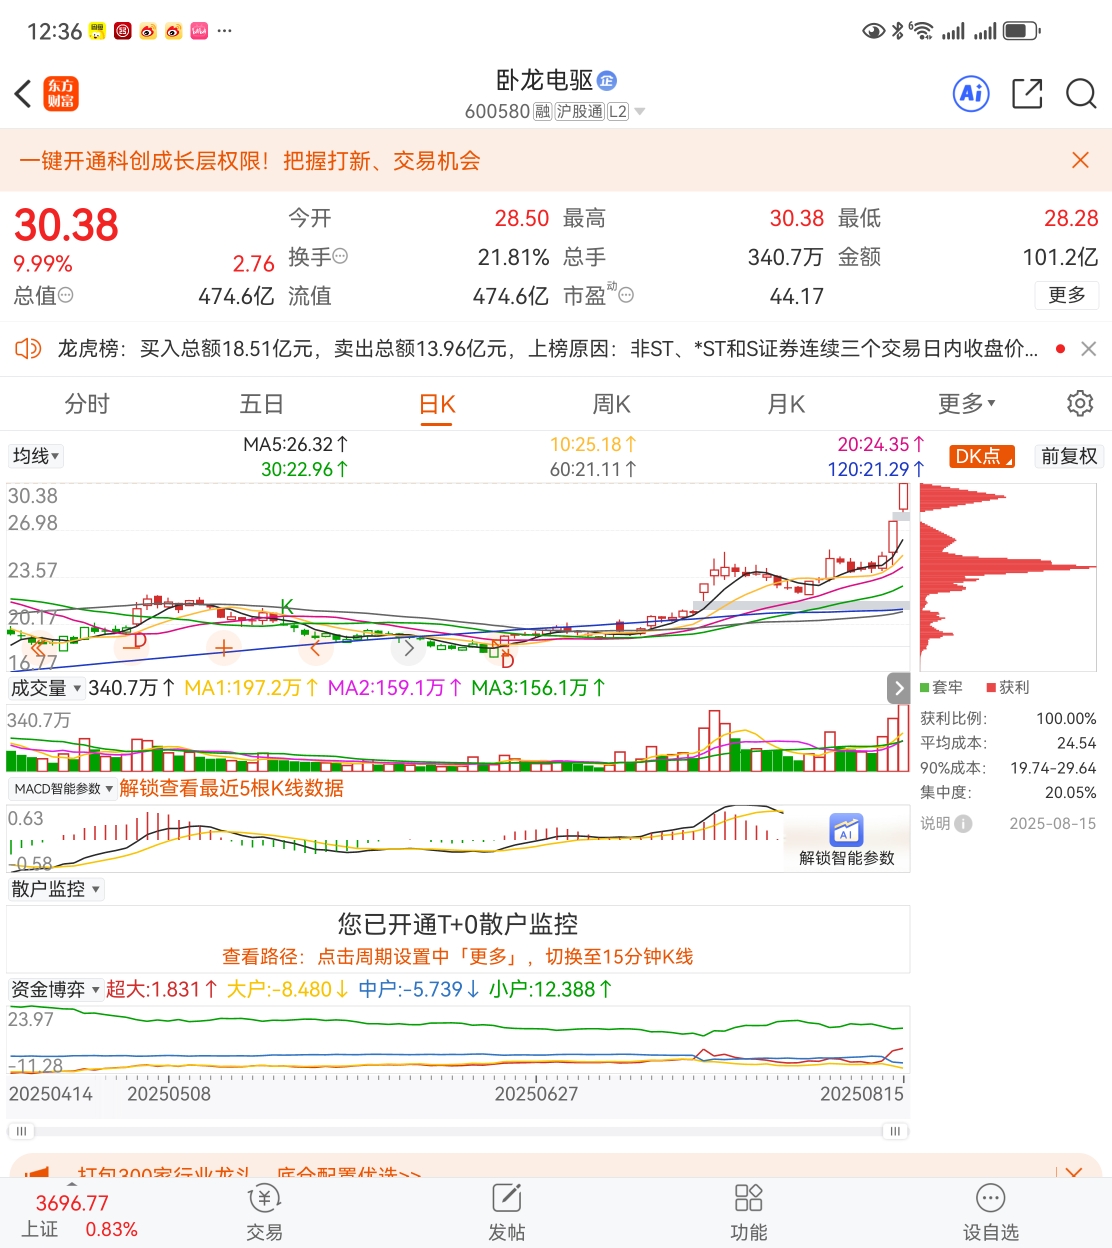
Task: Switch to the 分时 tab
Action: [87, 404]
